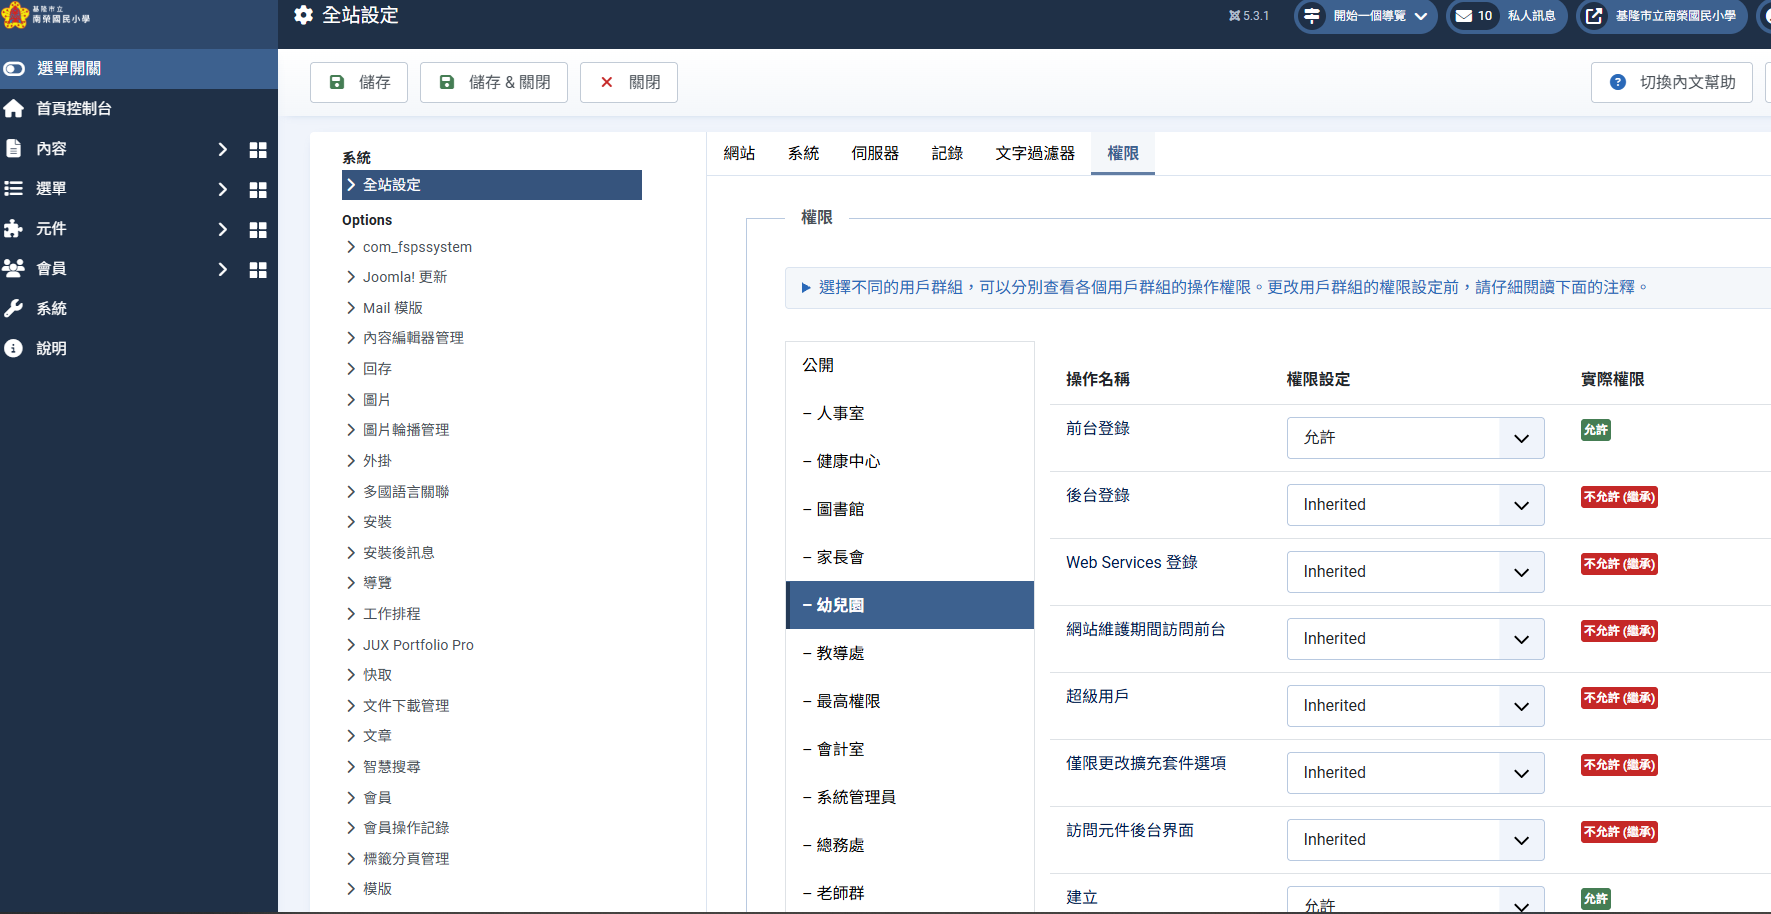The height and width of the screenshot is (914, 1771).
Task: Open the 開始一個導覽 tour dropdown
Action: [x=1366, y=16]
